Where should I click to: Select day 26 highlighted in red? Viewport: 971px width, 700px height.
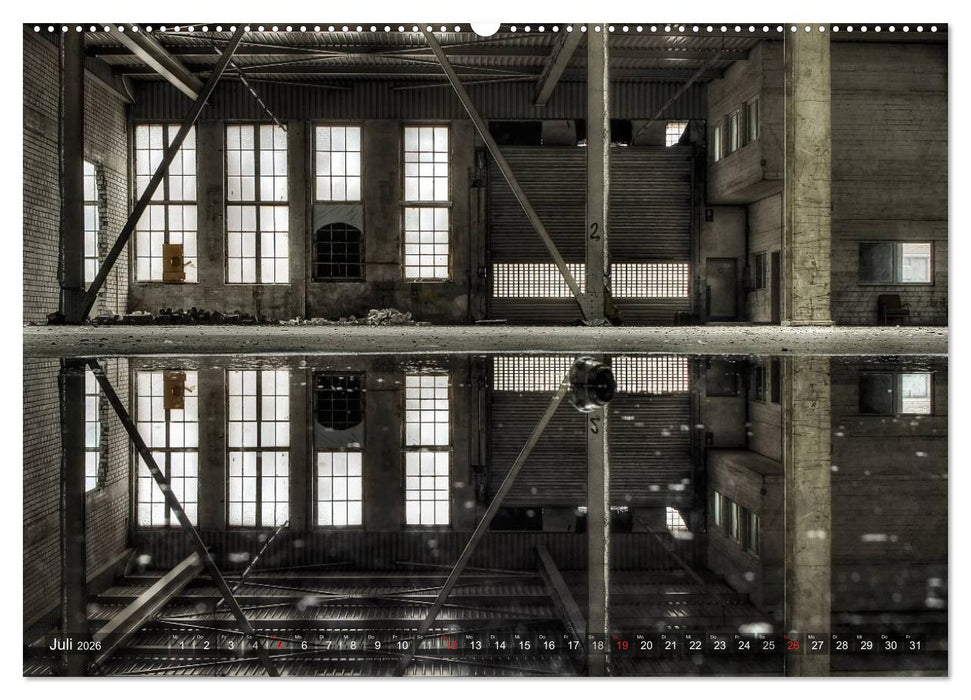(x=793, y=646)
